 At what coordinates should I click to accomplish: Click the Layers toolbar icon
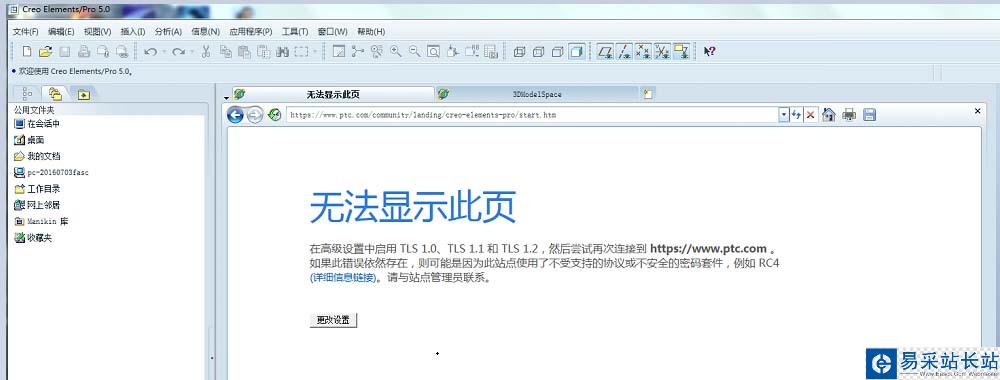491,52
